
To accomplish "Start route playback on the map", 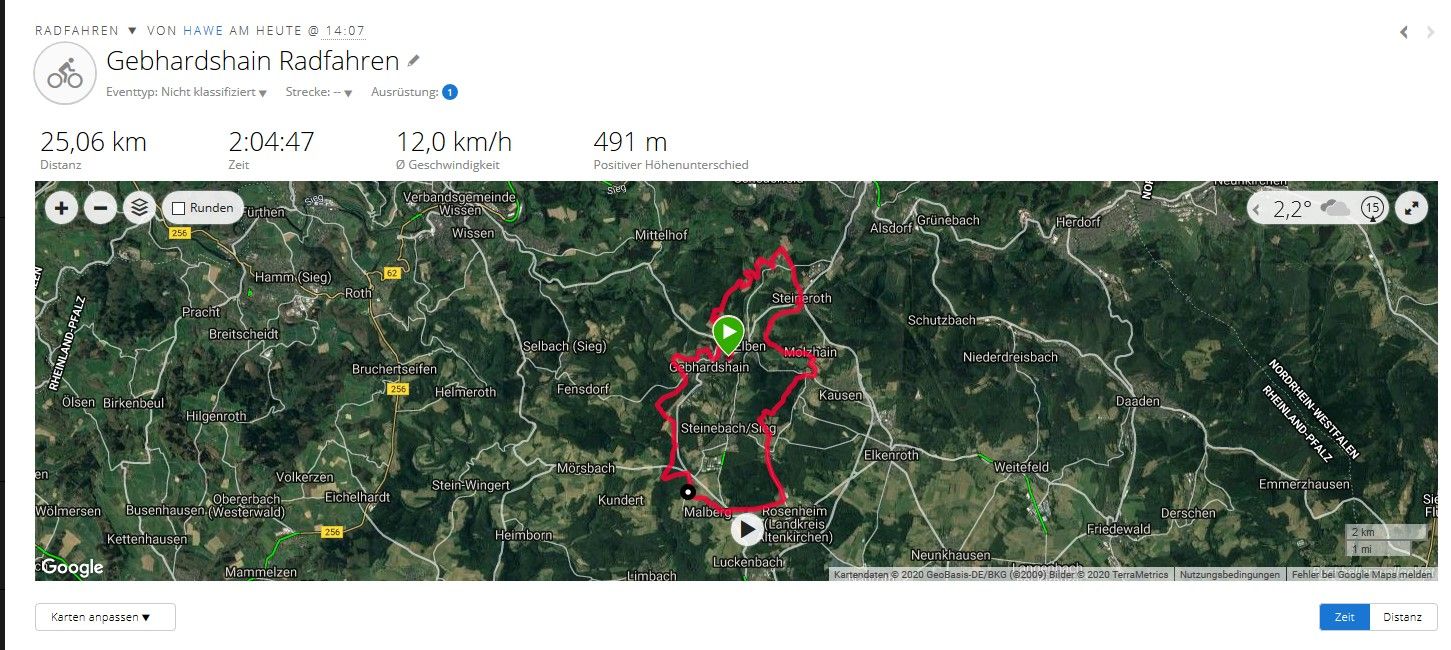I will 747,529.
